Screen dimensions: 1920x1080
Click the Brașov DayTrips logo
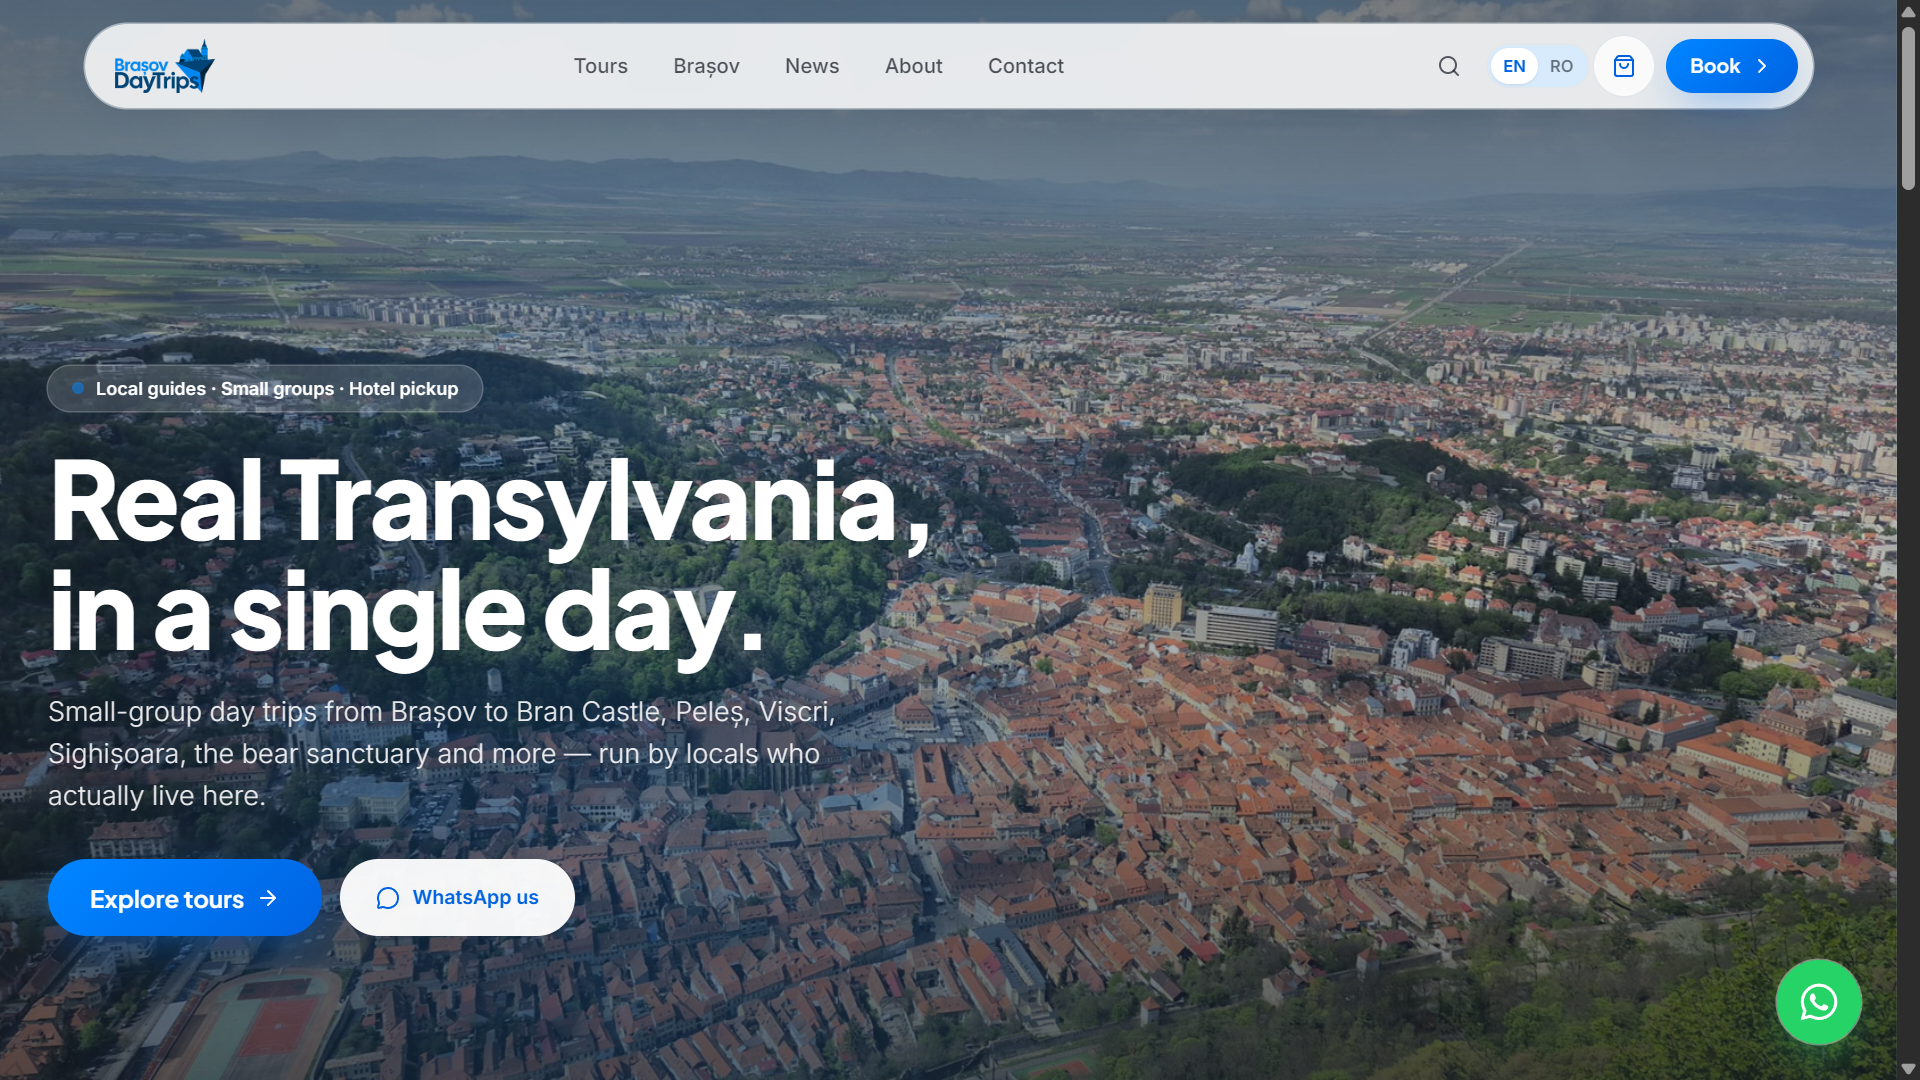point(164,66)
